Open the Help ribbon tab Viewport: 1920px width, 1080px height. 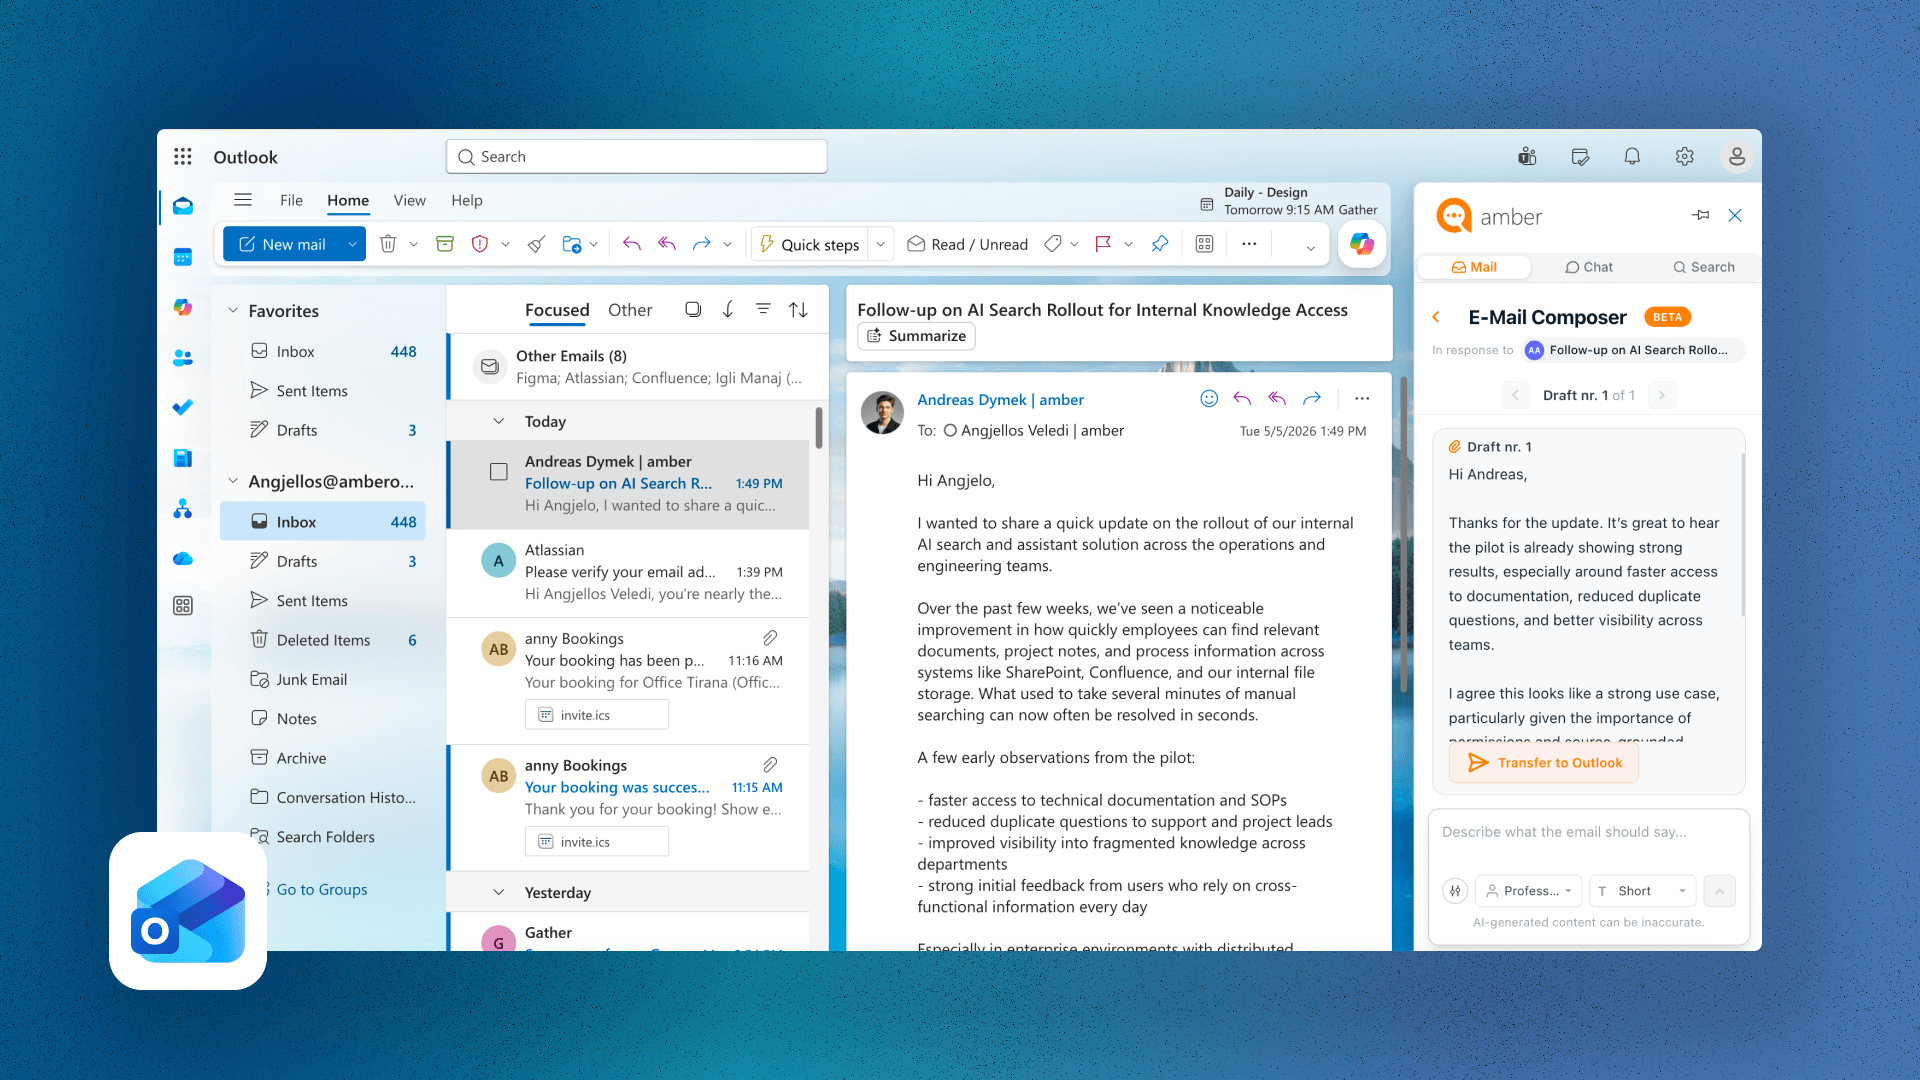click(466, 200)
